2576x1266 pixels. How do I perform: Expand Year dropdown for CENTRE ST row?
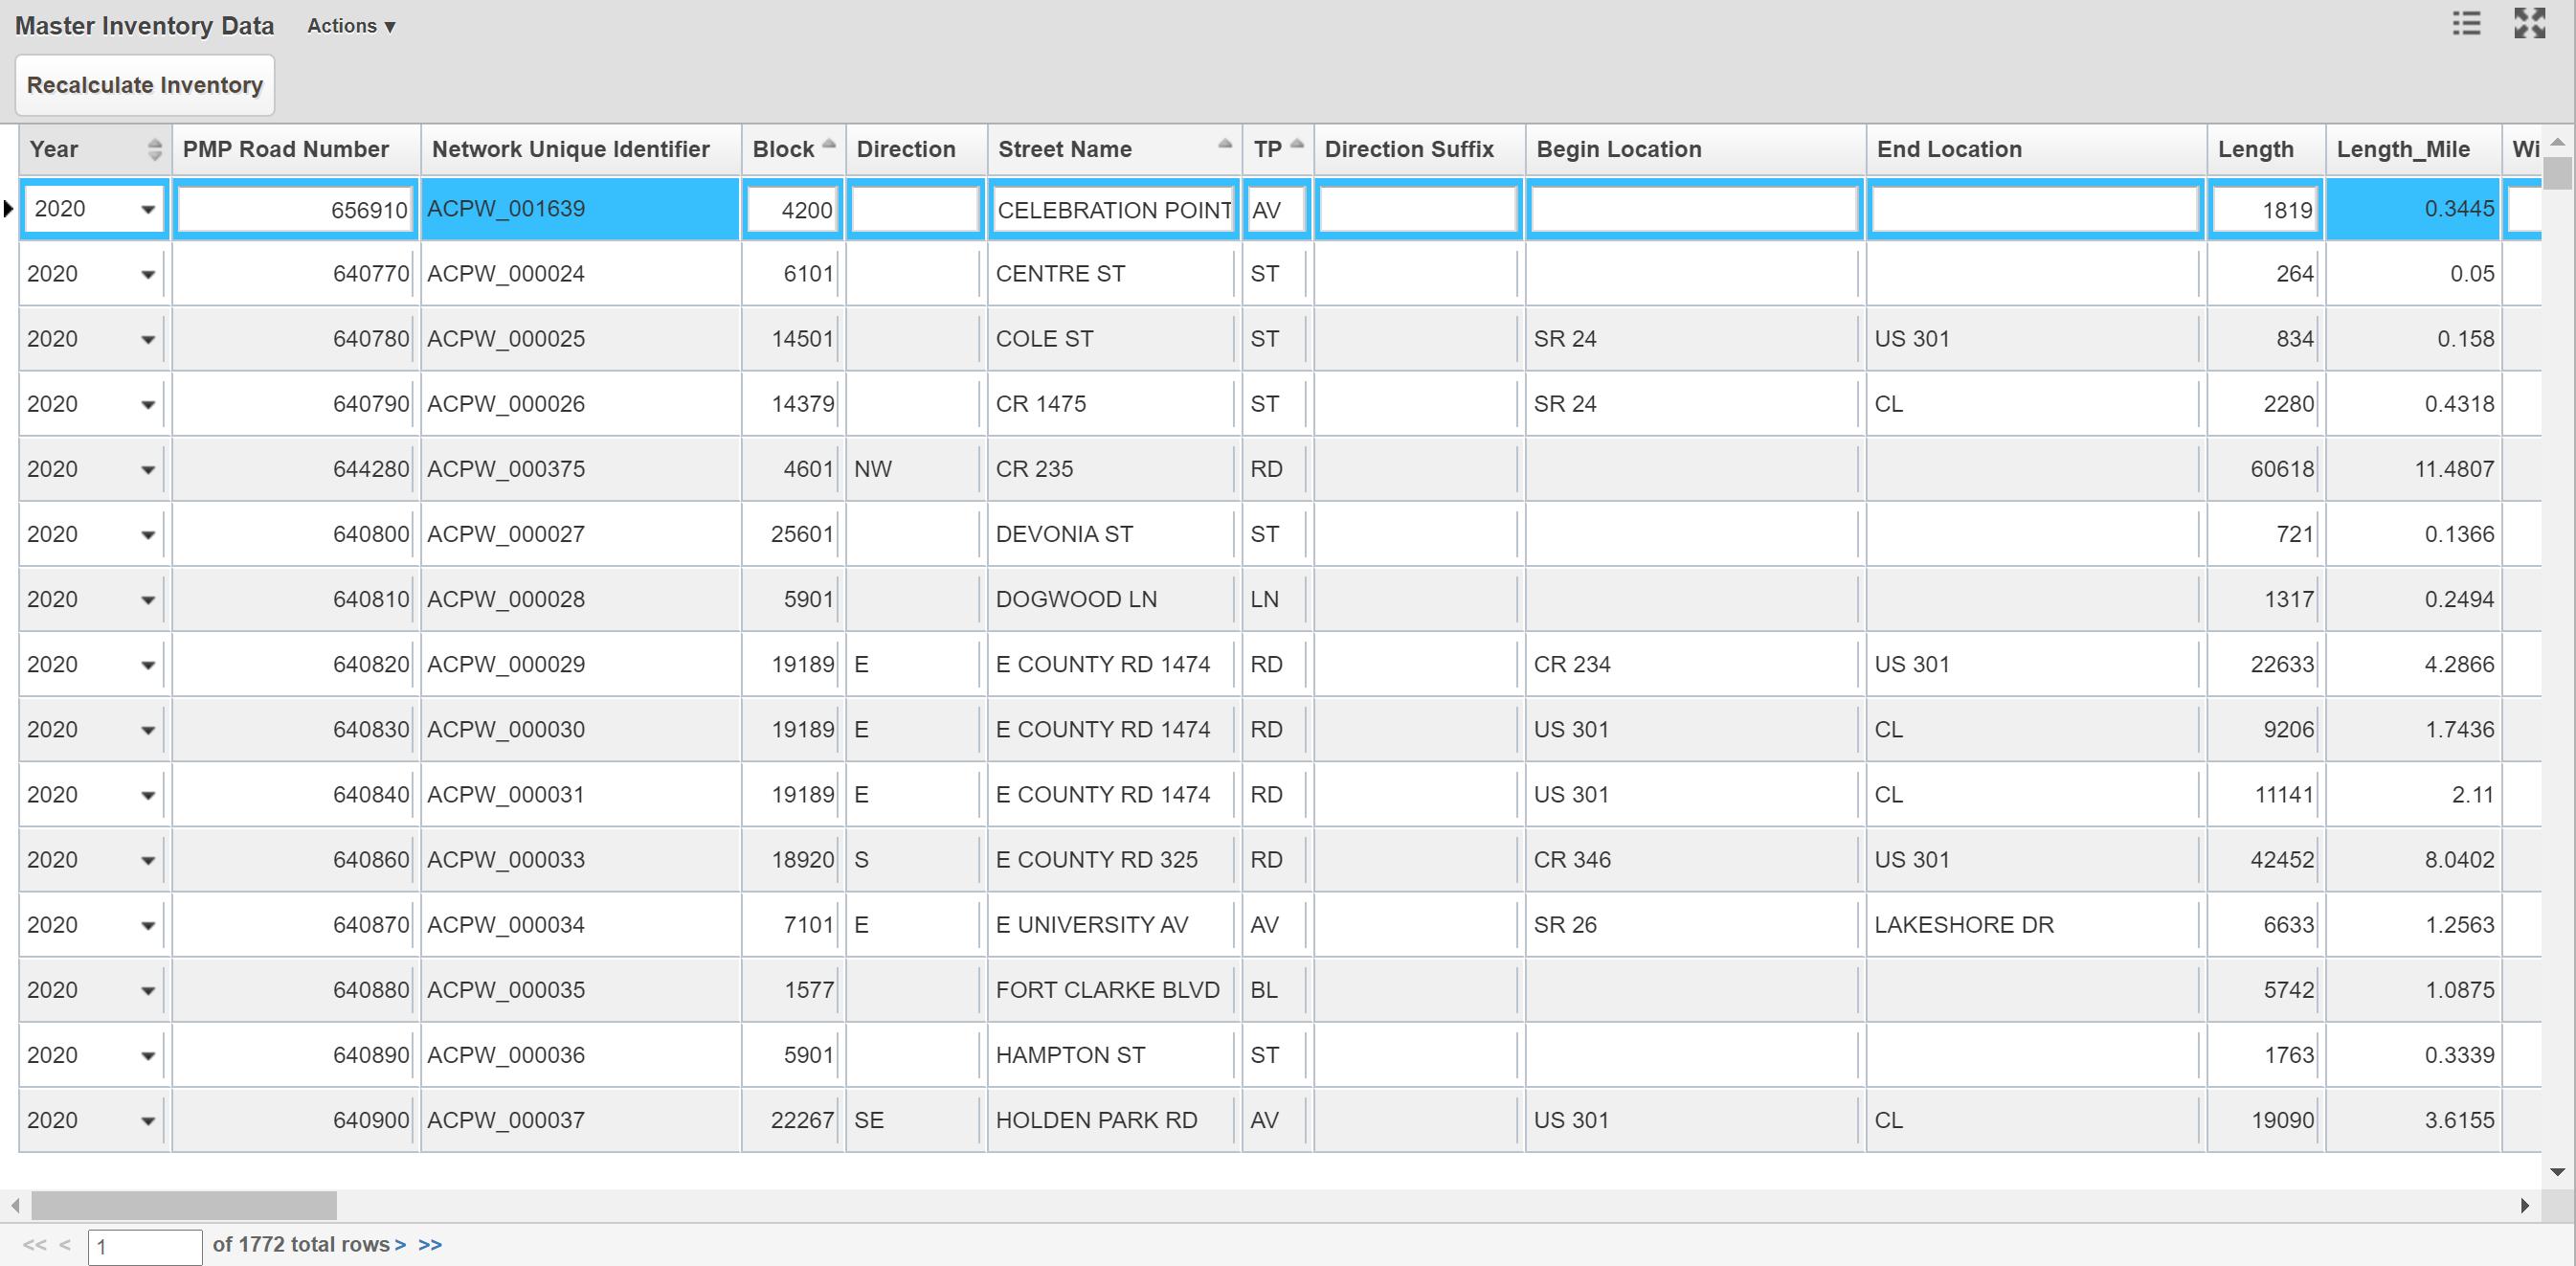point(148,274)
